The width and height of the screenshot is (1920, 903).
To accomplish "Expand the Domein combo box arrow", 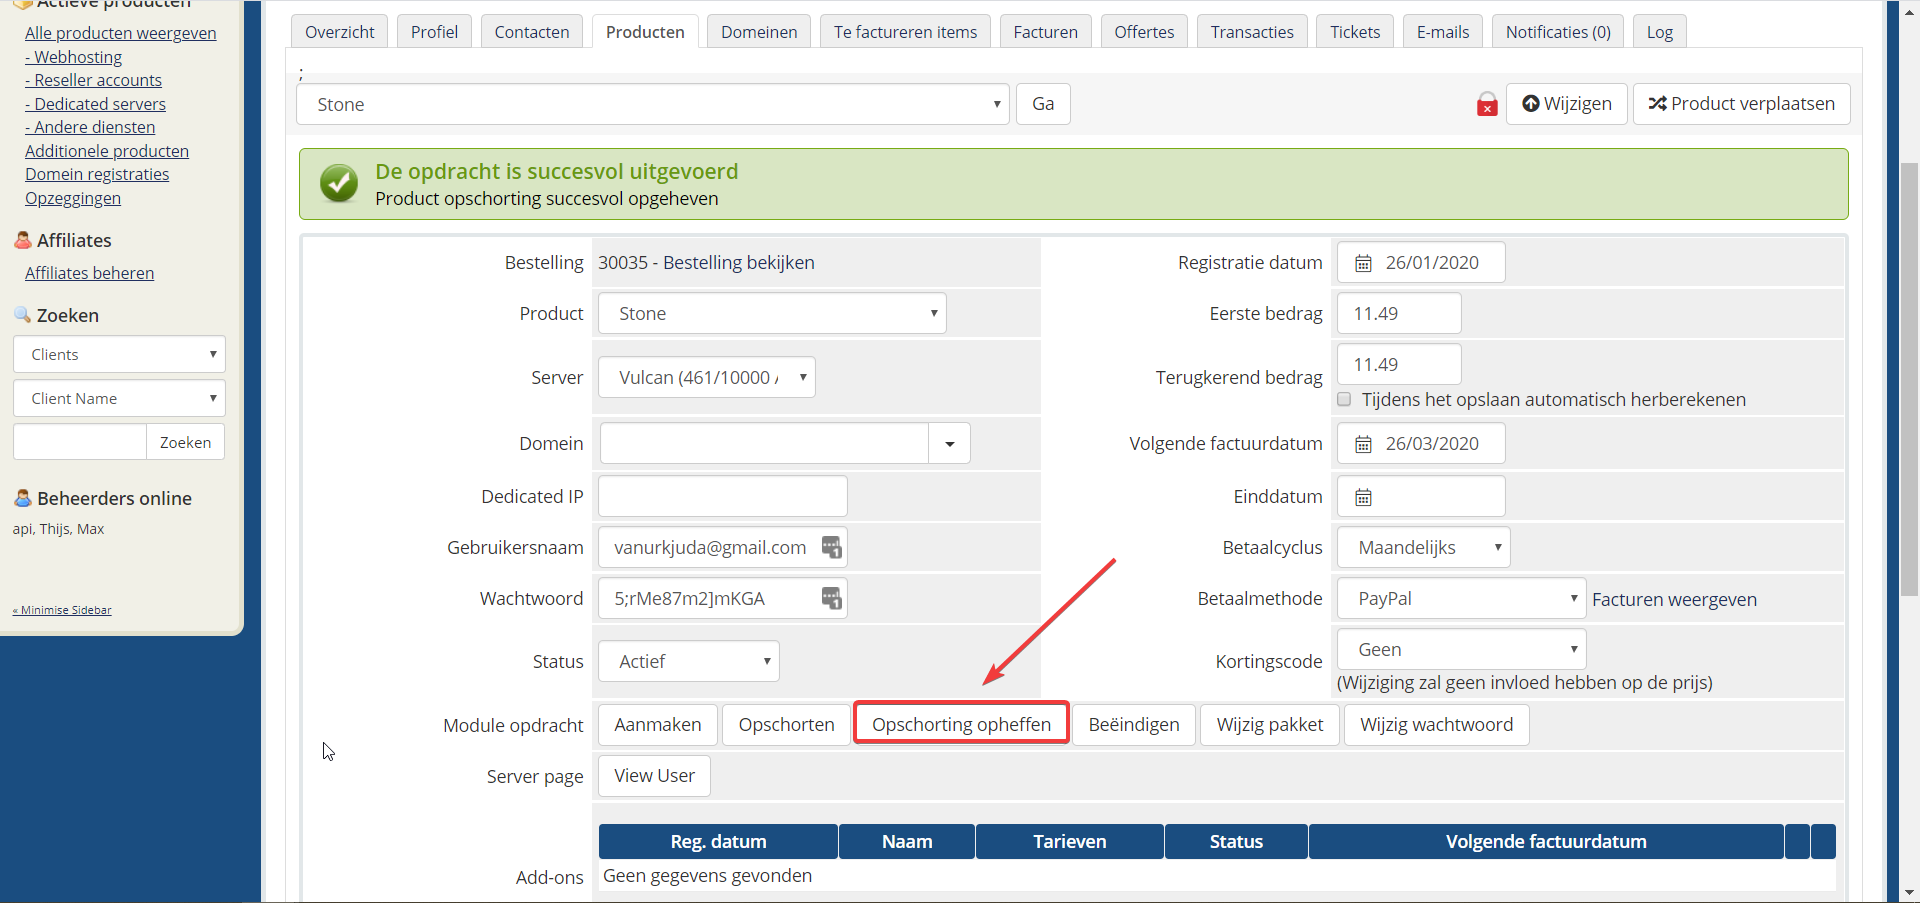I will coord(949,443).
